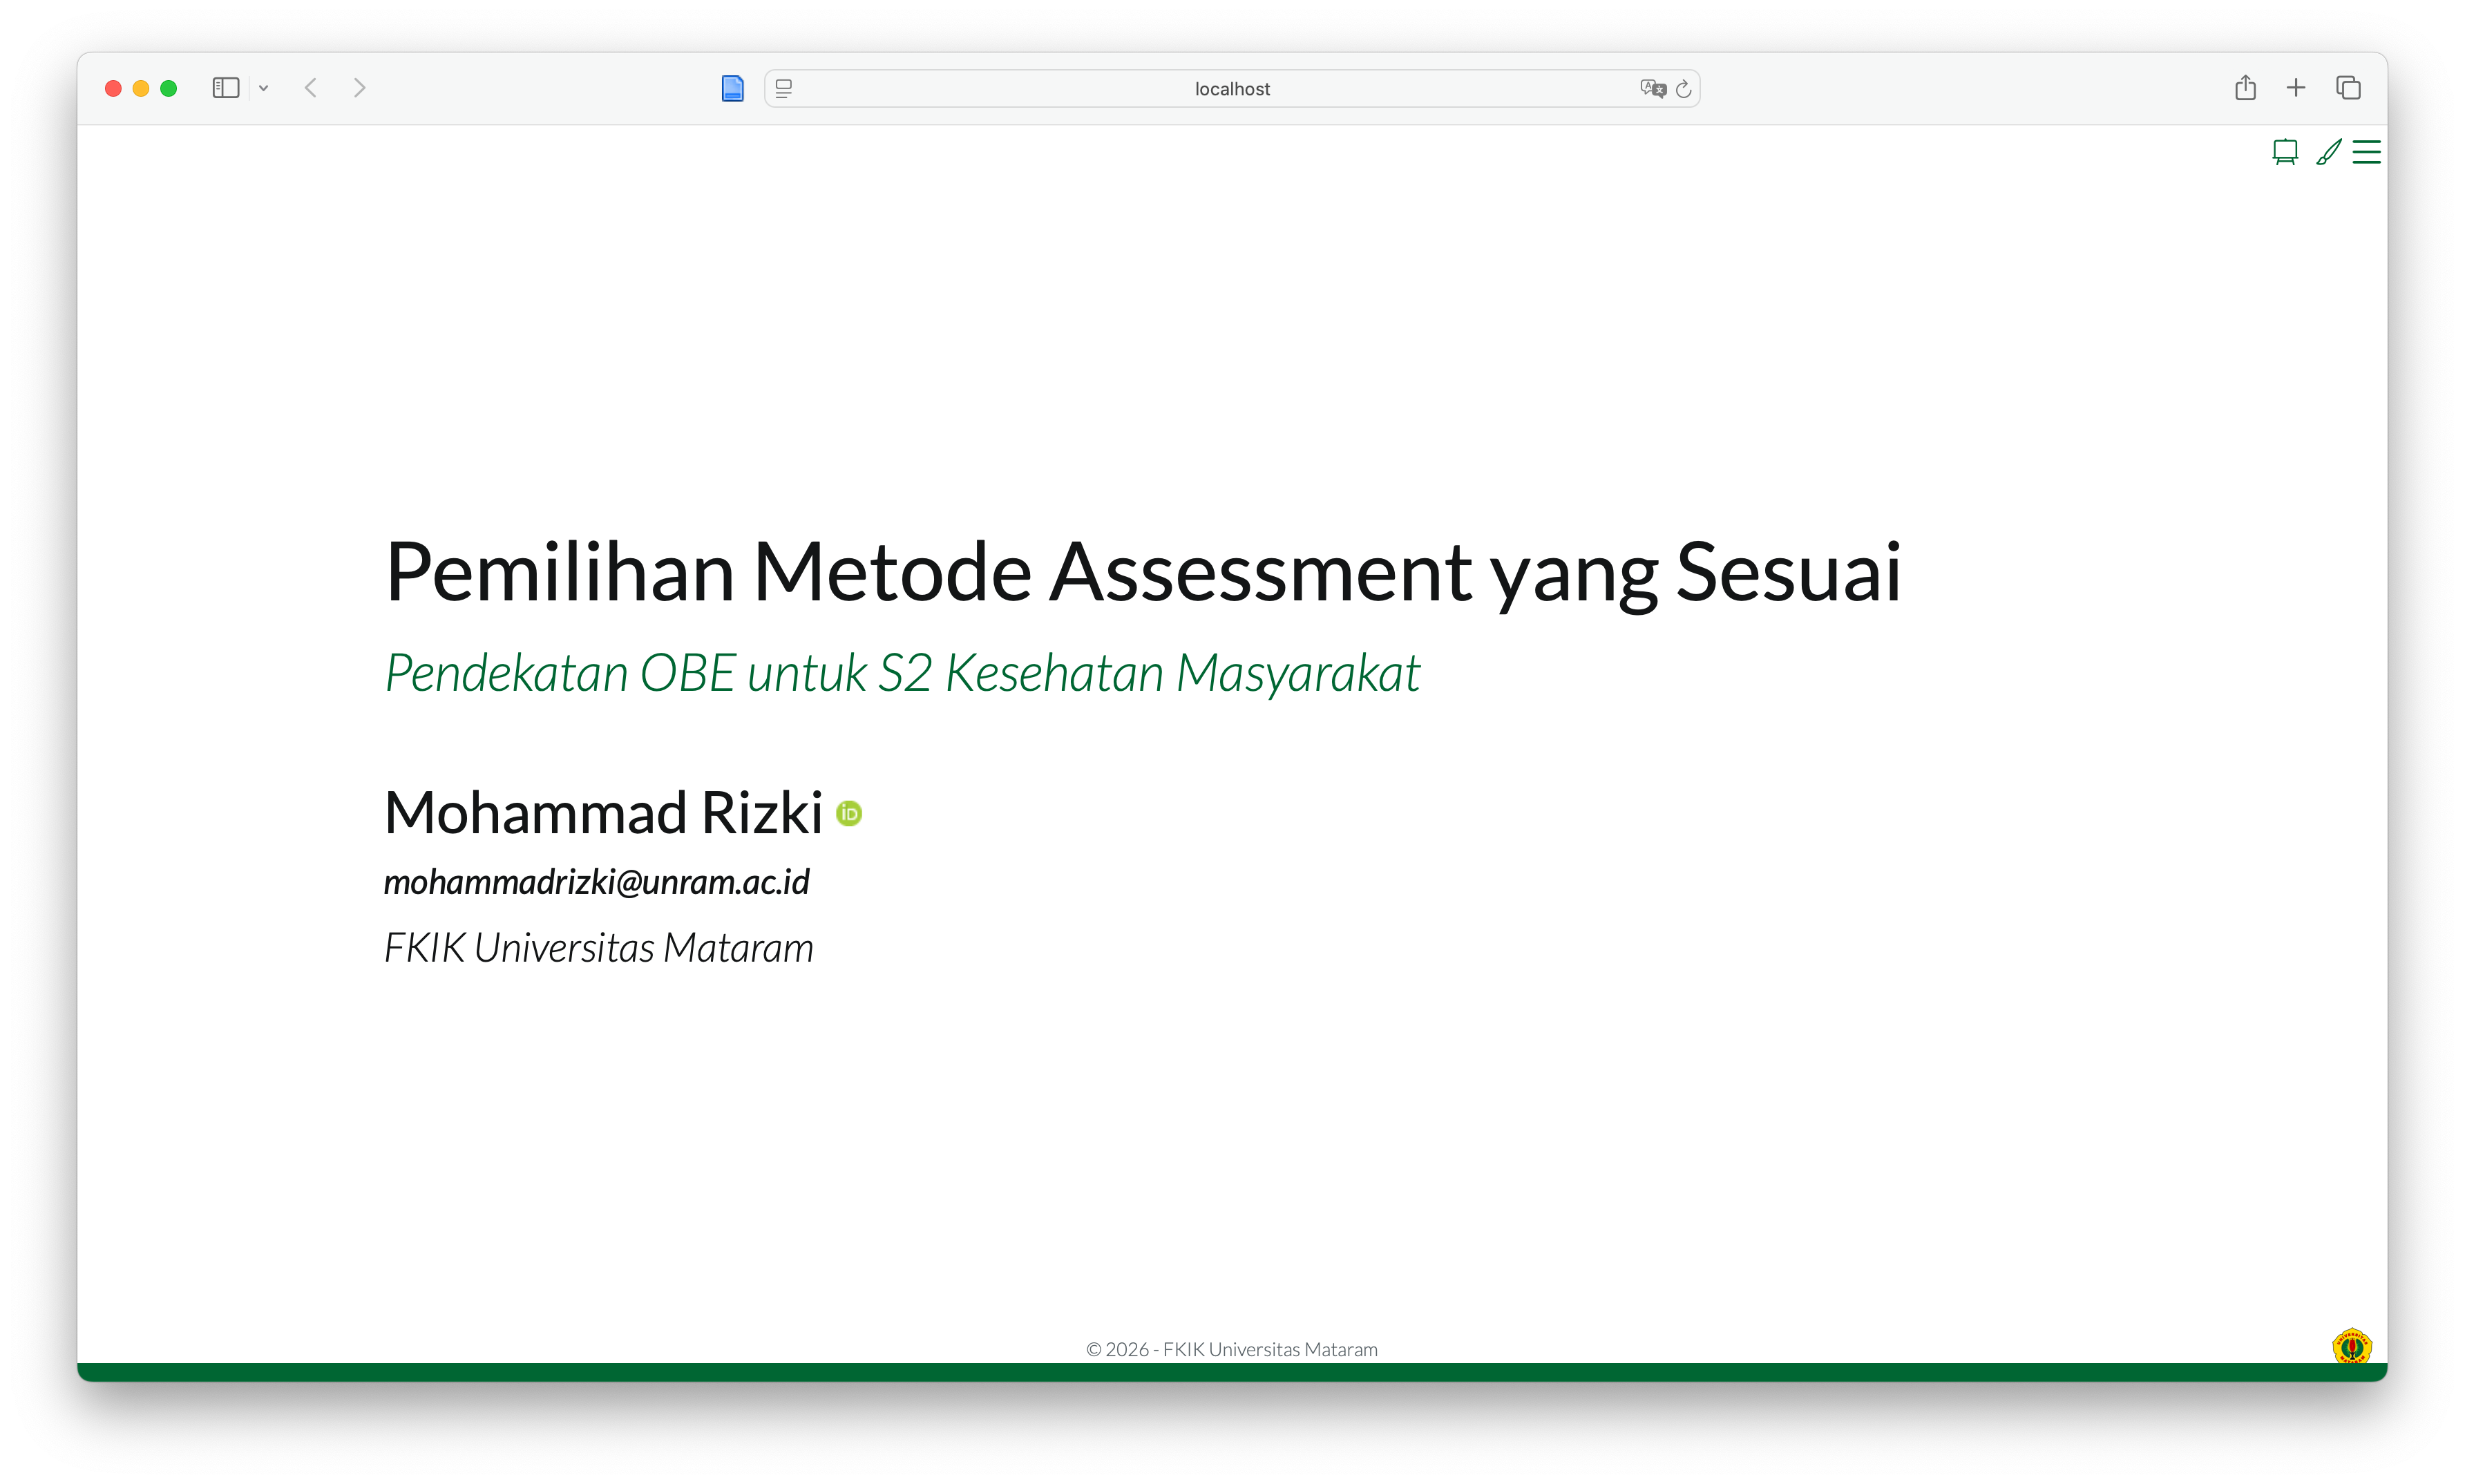Expand the sidebar tab group dropdown
Image resolution: width=2465 pixels, height=1484 pixels.
pyautogui.click(x=264, y=88)
